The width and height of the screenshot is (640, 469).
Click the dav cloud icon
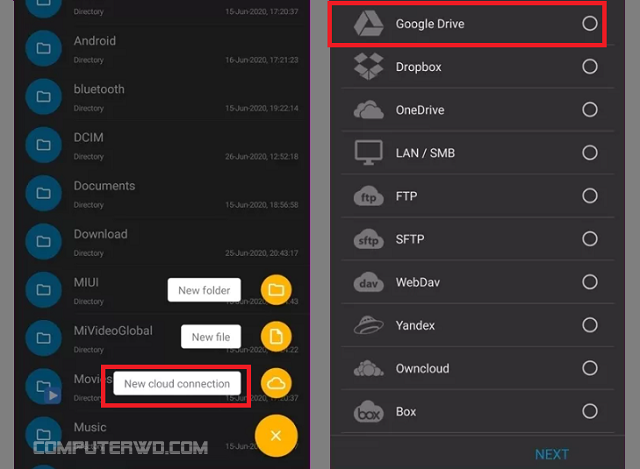[x=369, y=282]
